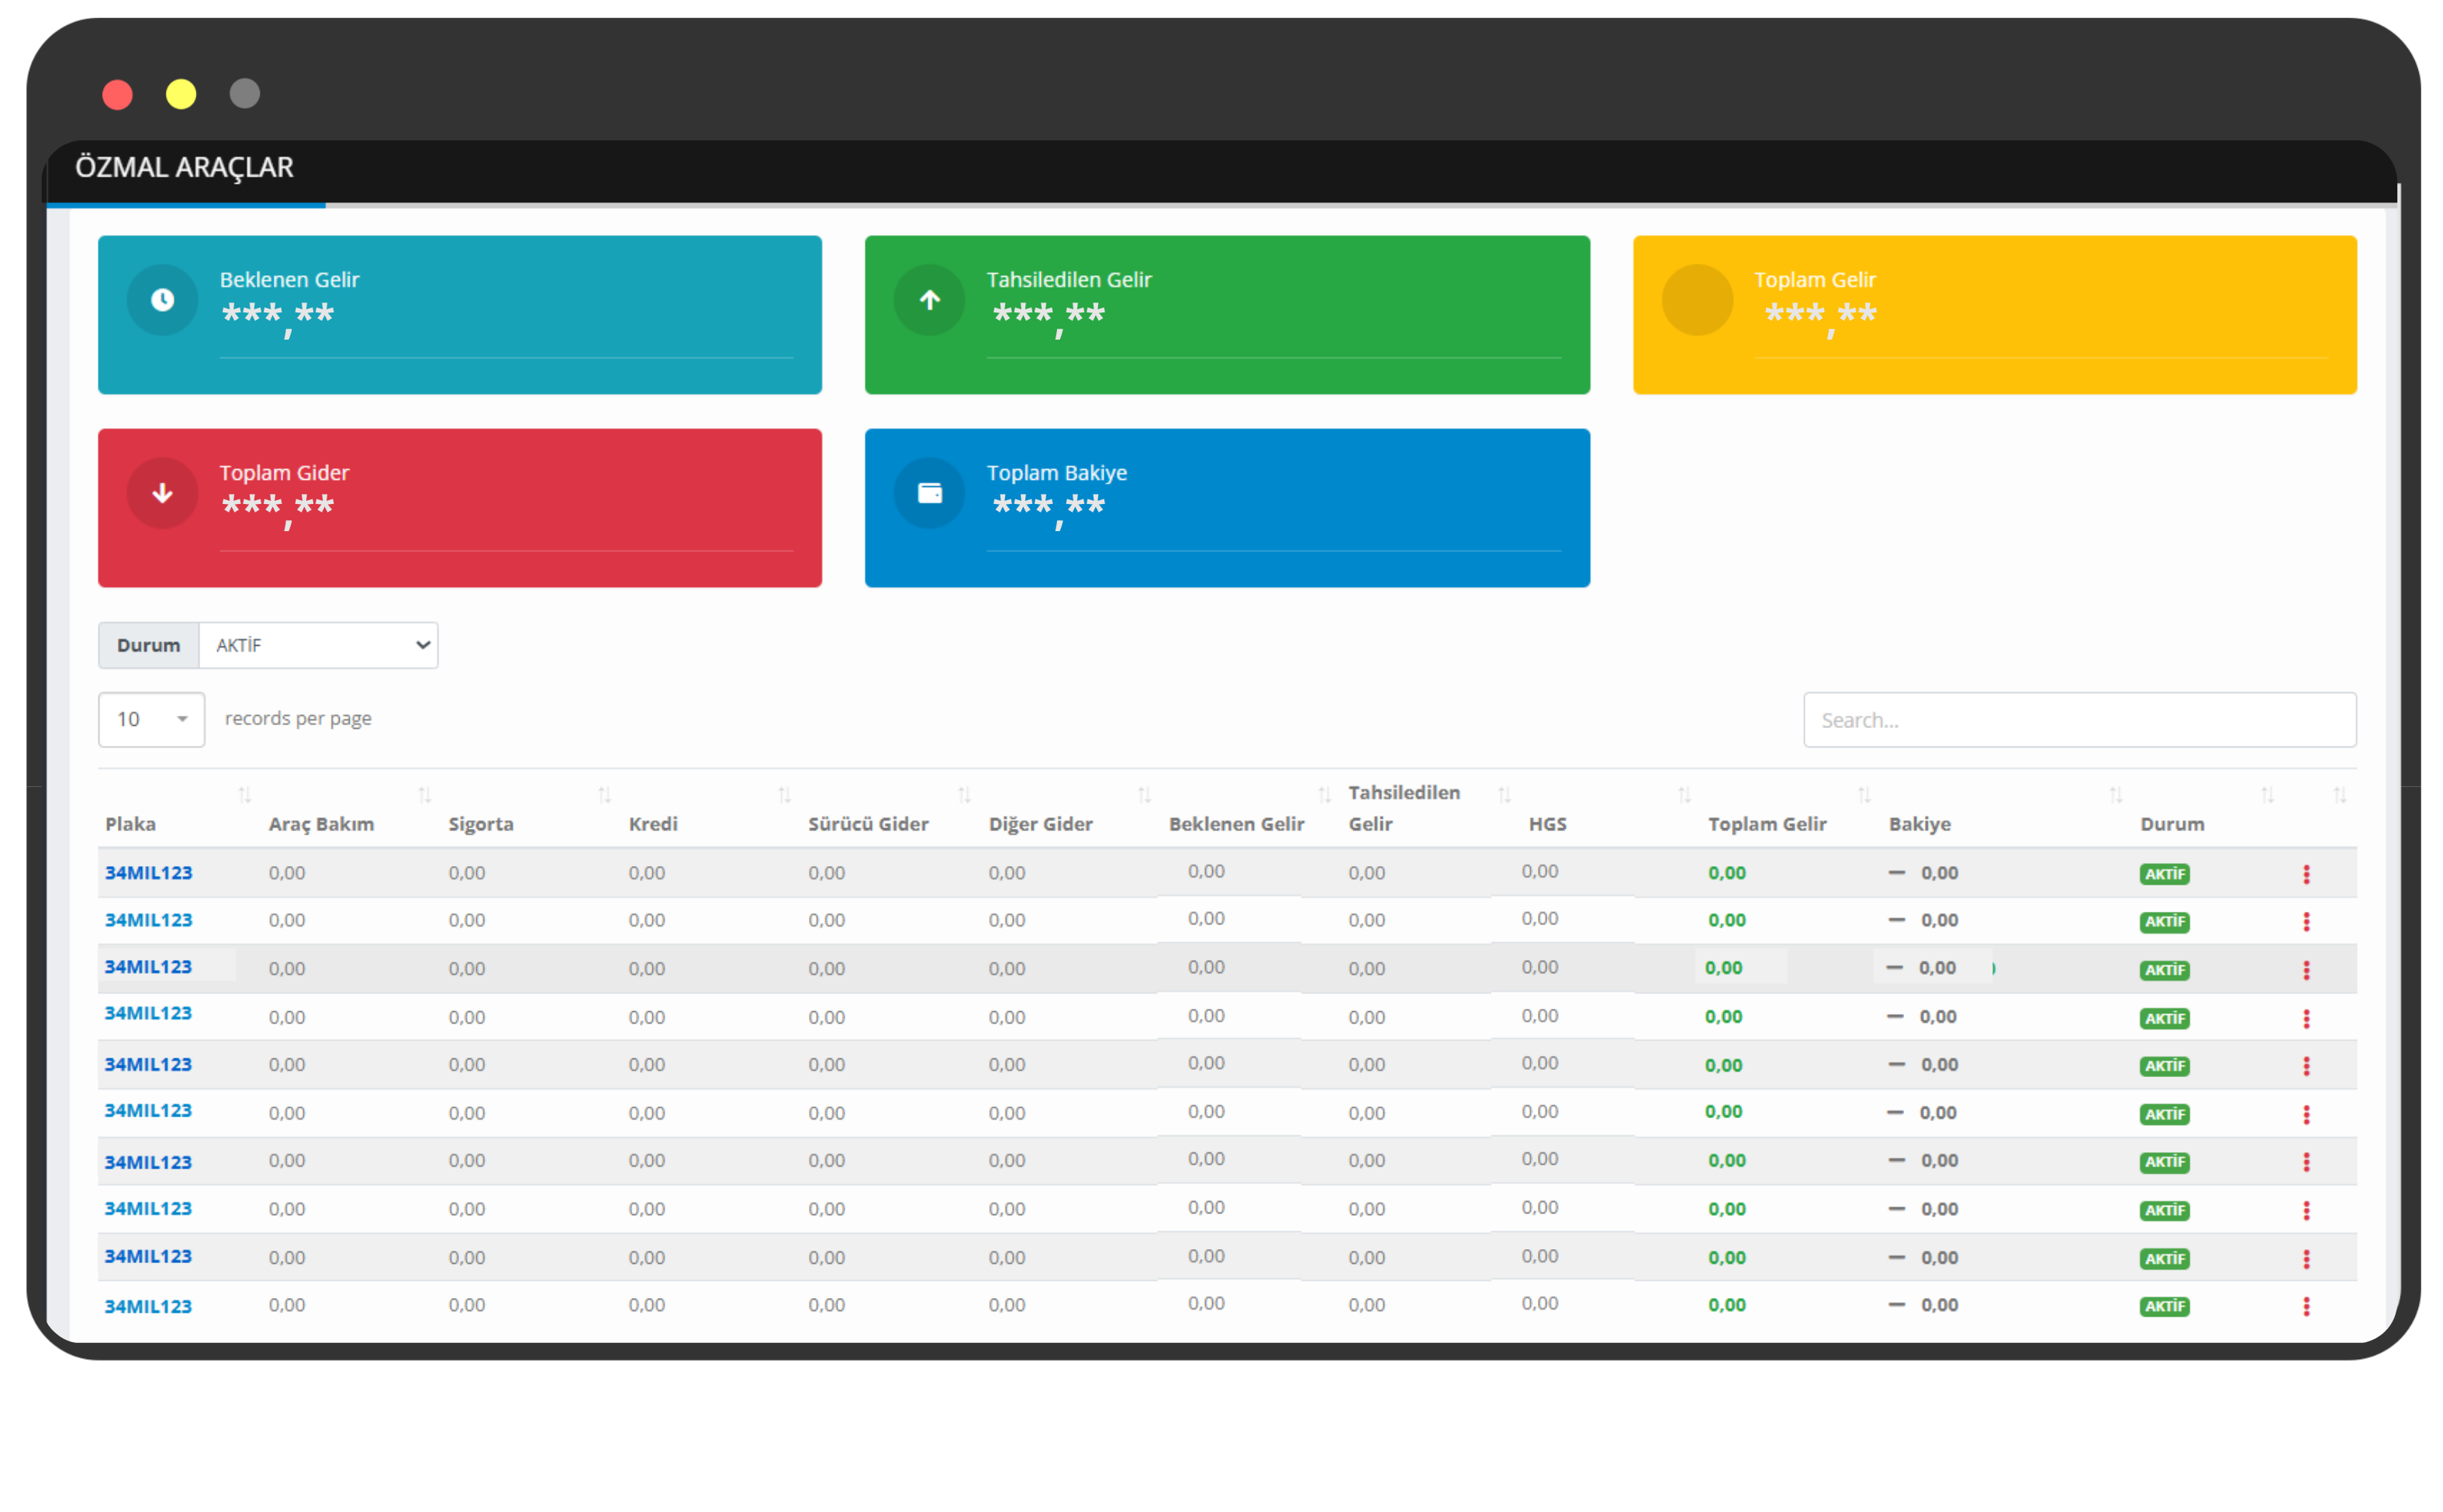Click the Search input field
The image size is (2443, 1512).
pyautogui.click(x=2079, y=720)
